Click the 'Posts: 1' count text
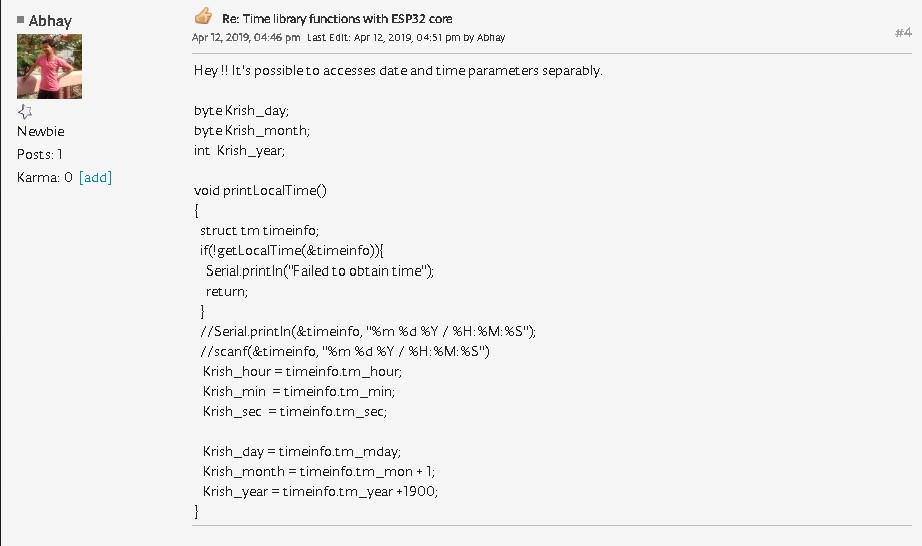This screenshot has width=922, height=546. click(x=40, y=154)
